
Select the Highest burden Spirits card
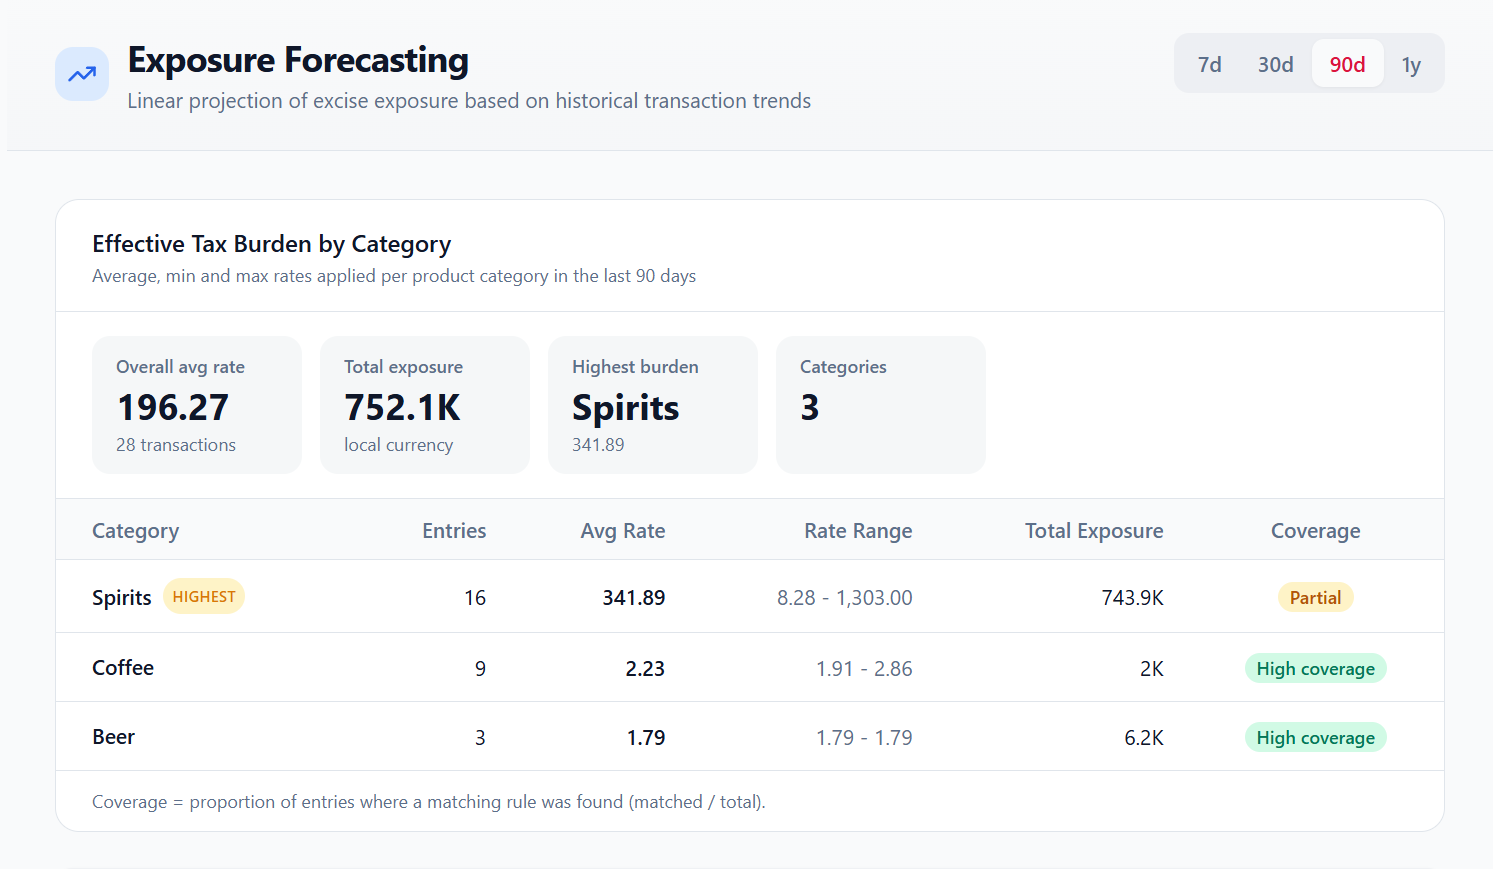(x=653, y=405)
